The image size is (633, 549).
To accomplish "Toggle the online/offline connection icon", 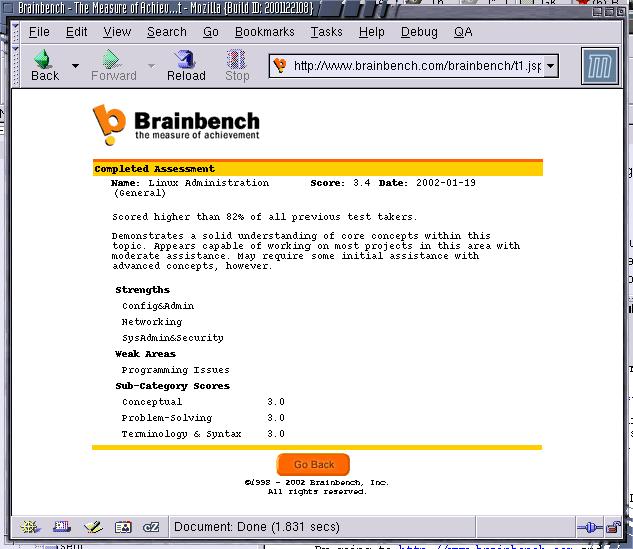I will [589, 527].
